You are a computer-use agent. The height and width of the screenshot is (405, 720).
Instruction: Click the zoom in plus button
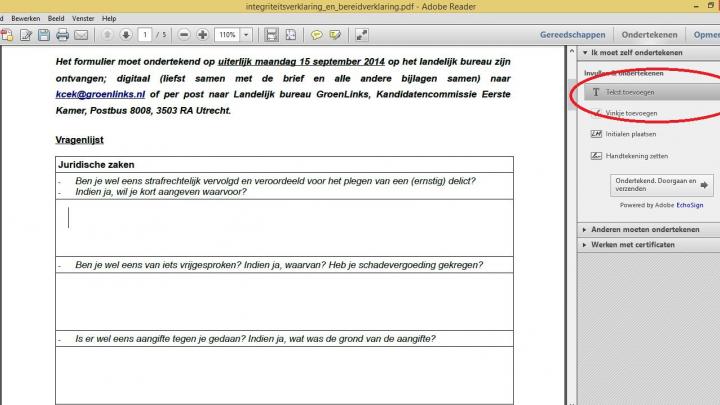pos(203,35)
